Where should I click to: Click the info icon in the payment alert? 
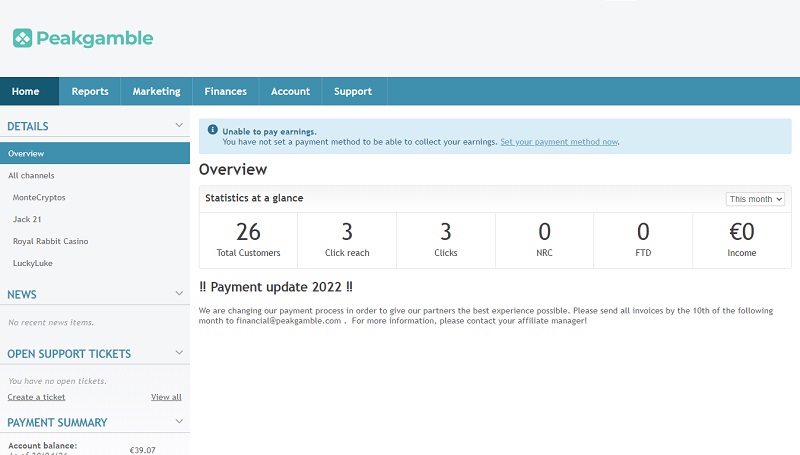coord(213,130)
